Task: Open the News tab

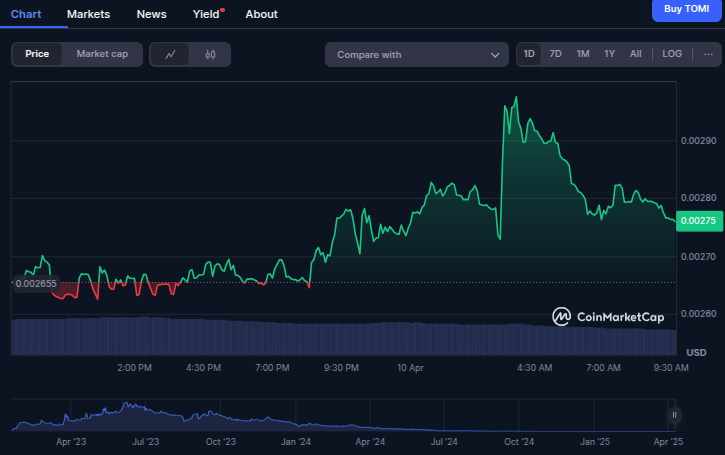Action: coord(152,14)
